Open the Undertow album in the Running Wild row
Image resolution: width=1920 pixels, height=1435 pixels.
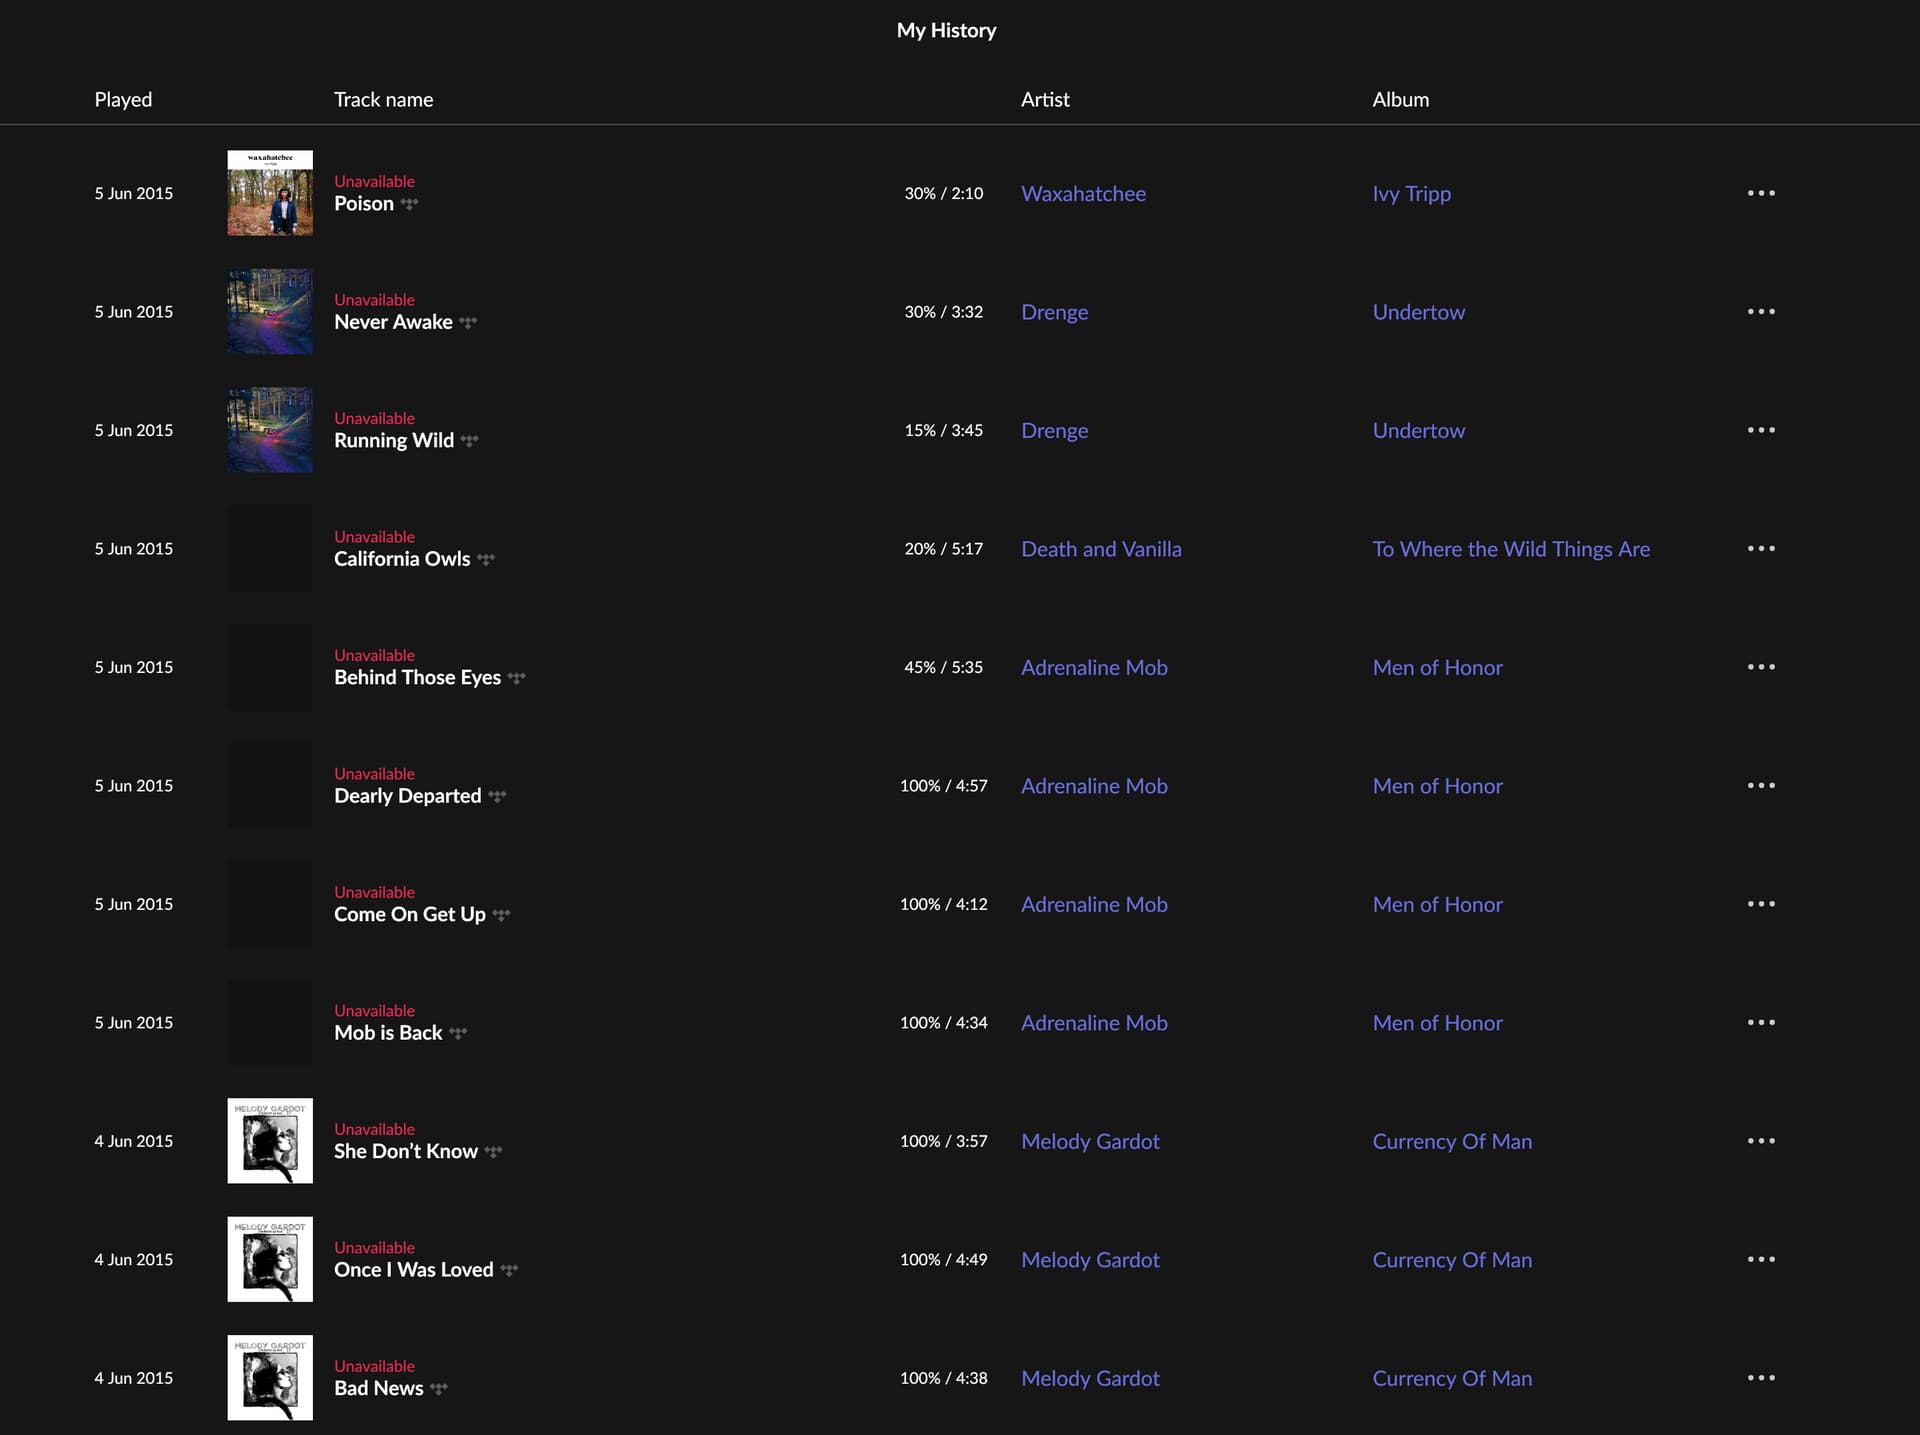(x=1418, y=430)
